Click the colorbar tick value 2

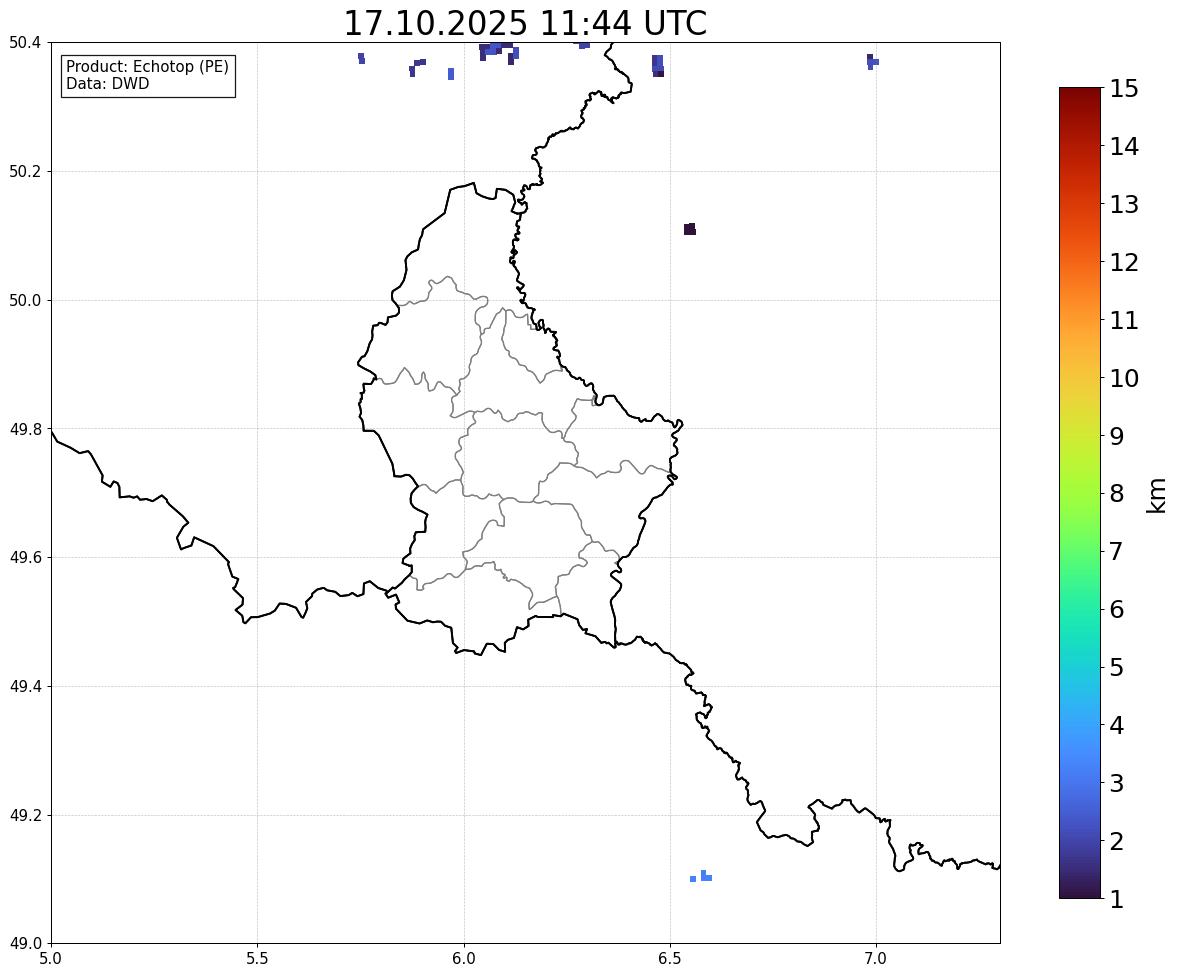1117,841
